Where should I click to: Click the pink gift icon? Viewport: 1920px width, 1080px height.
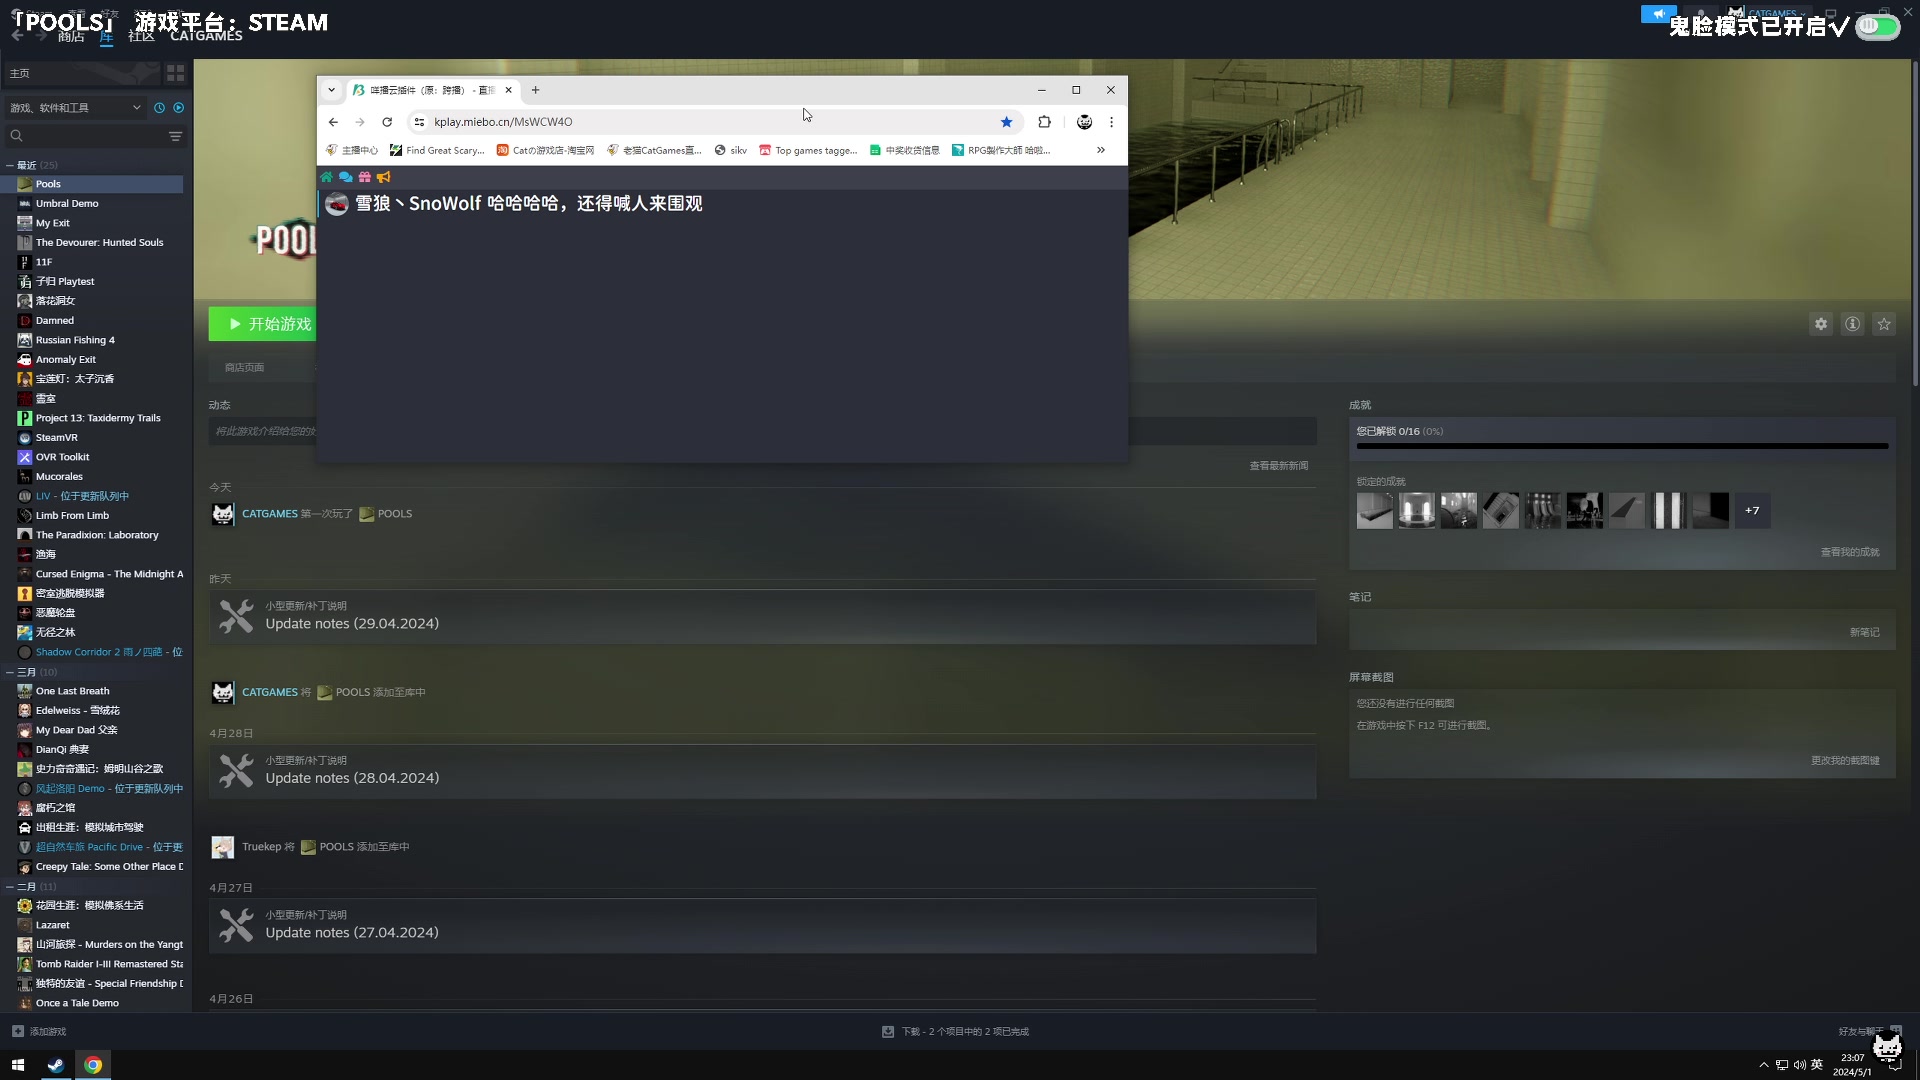(x=364, y=177)
